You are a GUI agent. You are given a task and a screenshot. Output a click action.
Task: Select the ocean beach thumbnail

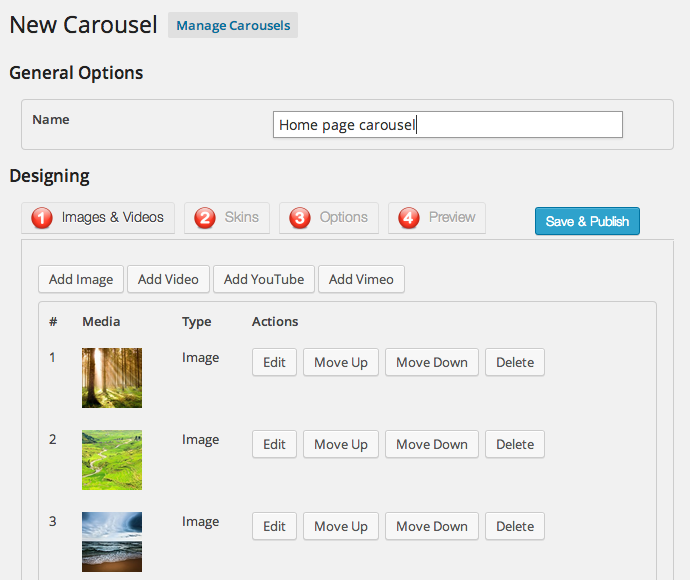pyautogui.click(x=112, y=541)
